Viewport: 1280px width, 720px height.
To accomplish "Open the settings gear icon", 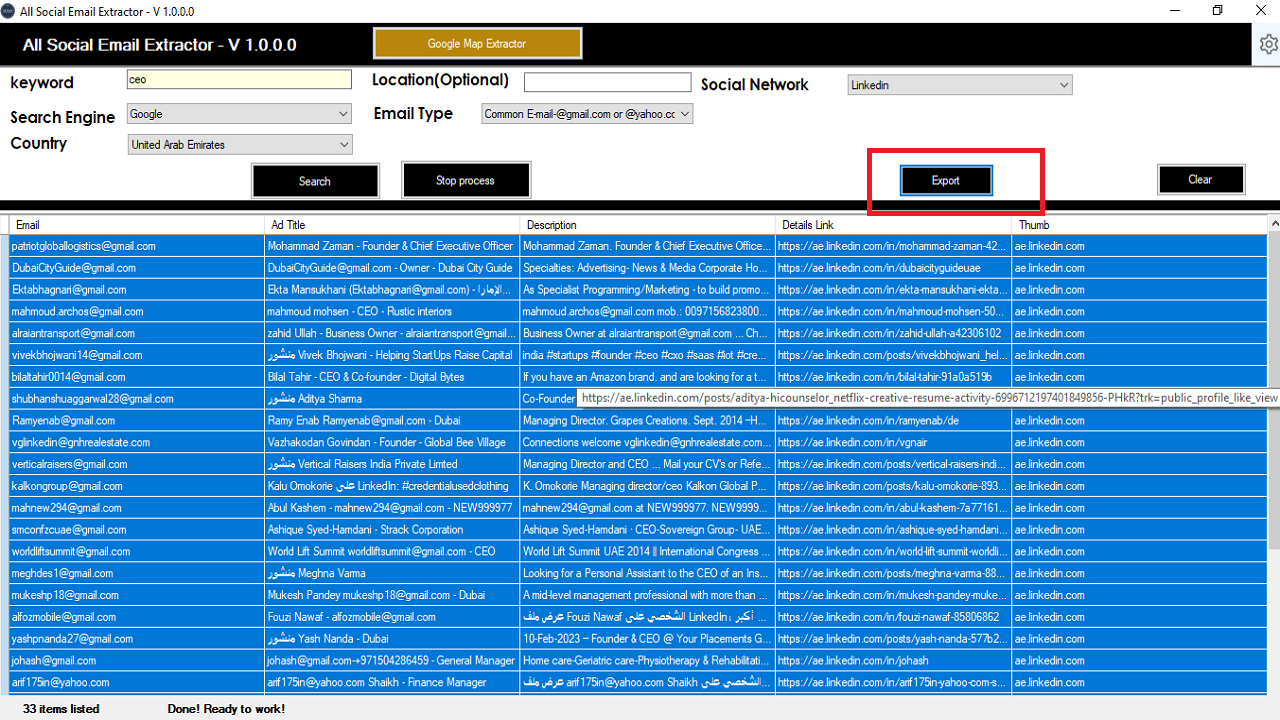I will pos(1268,44).
